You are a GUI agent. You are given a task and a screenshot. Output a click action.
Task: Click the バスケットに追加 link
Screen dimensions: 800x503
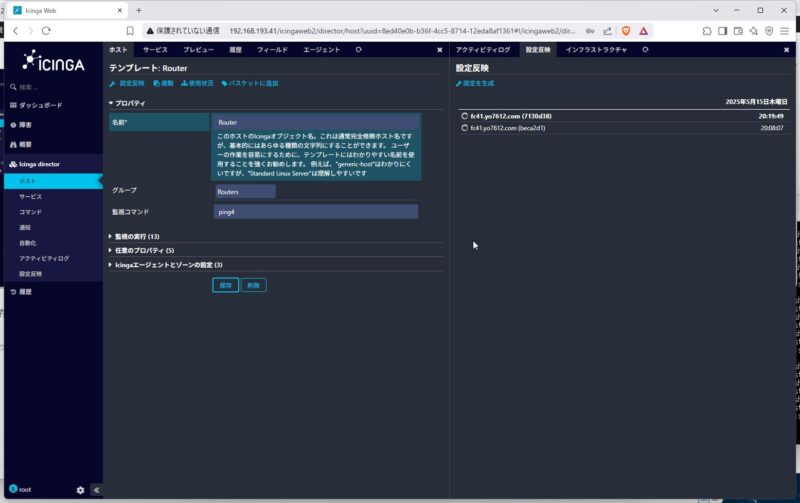point(249,83)
